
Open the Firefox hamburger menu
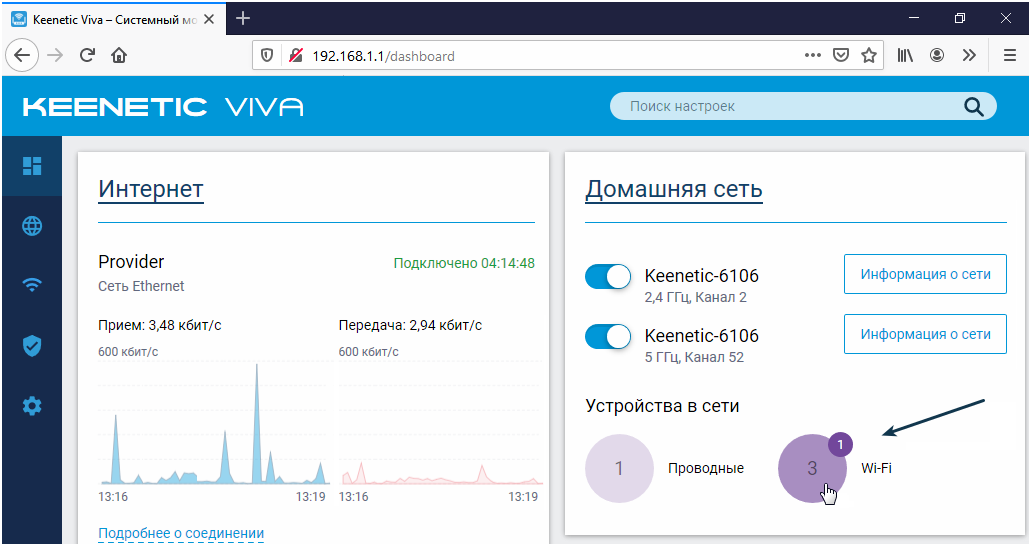(x=1009, y=56)
